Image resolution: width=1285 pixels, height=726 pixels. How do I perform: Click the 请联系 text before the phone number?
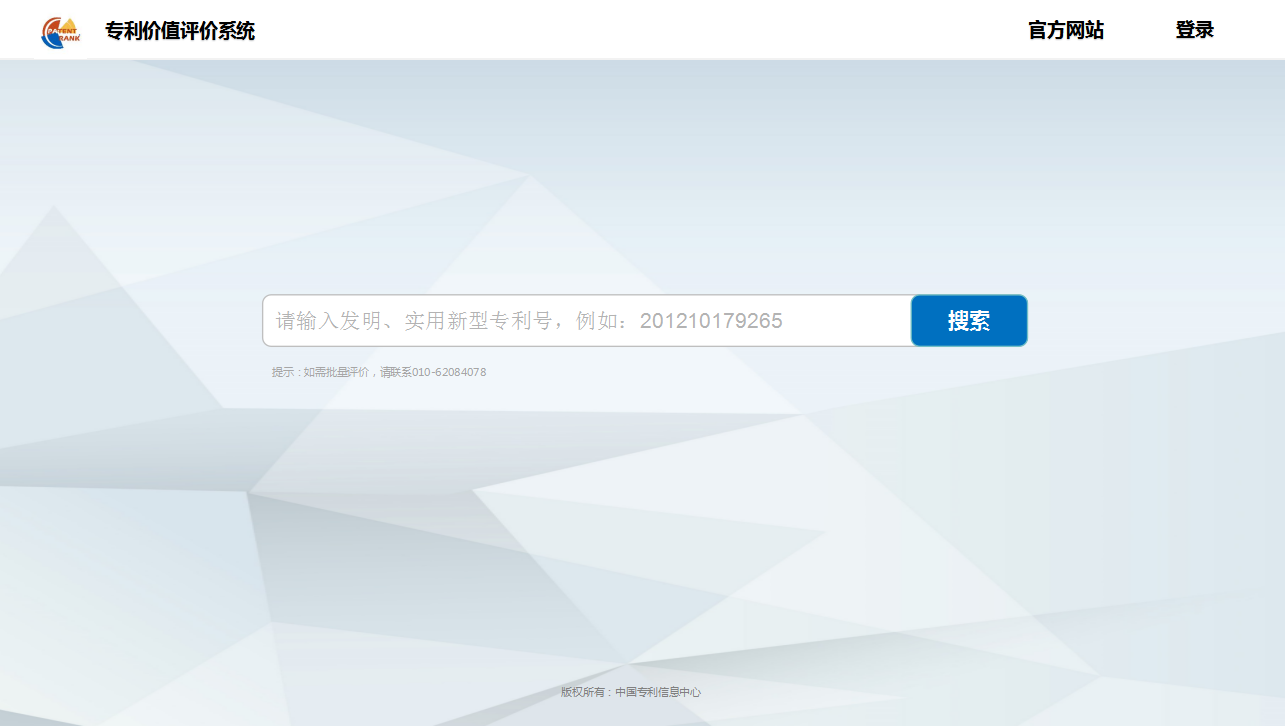[x=396, y=372]
